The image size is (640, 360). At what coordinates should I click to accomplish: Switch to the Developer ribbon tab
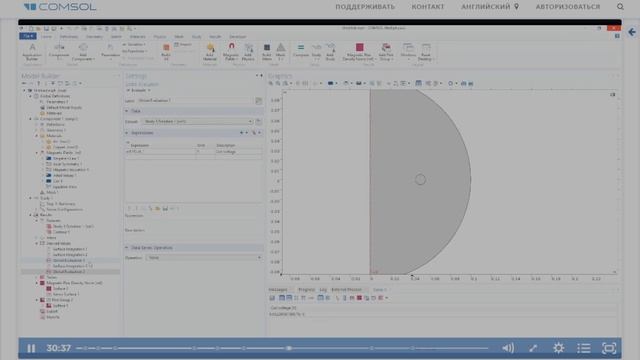[238, 37]
